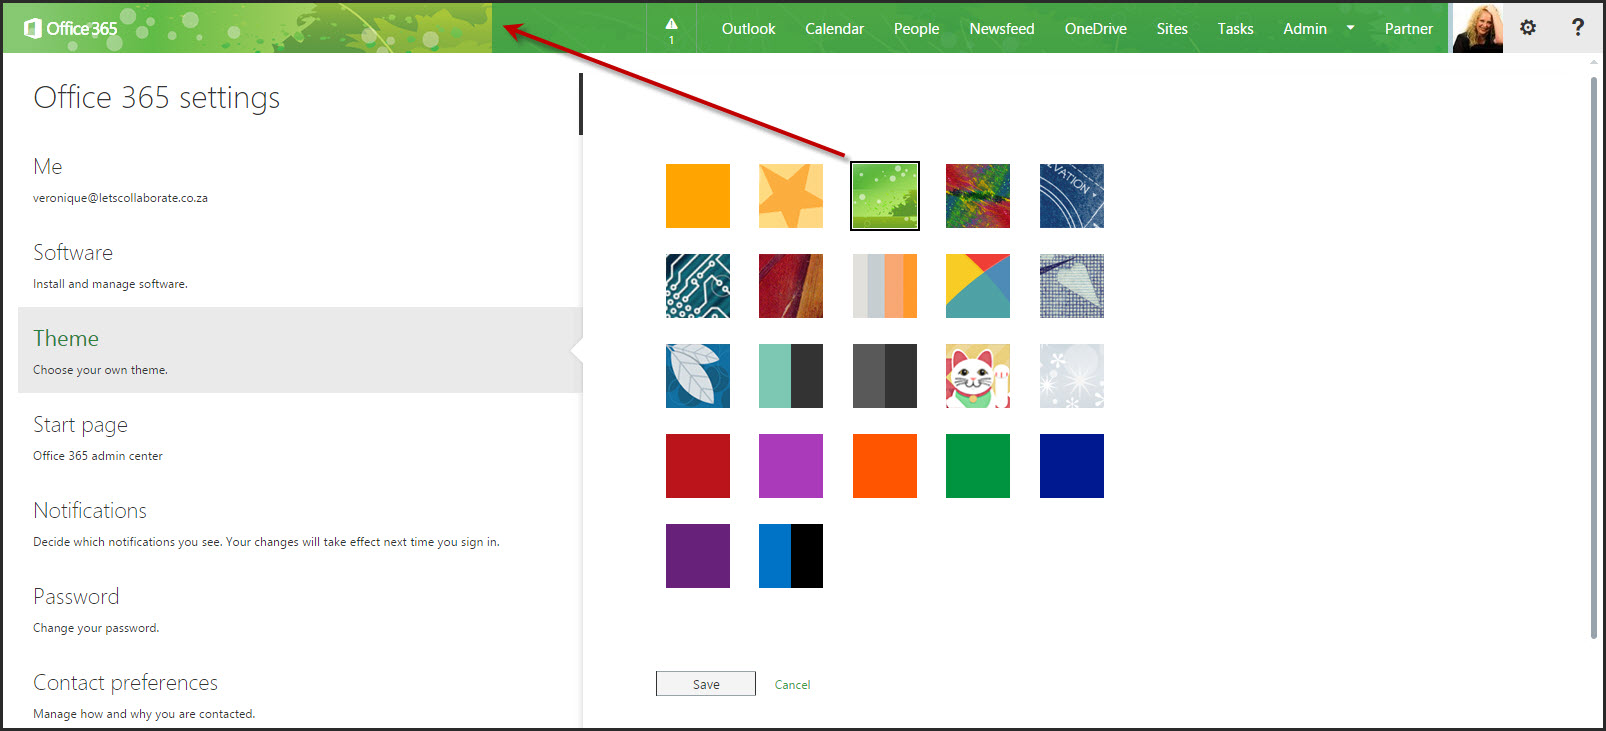Screen dimensions: 1606x731
Task: Open the Calendar navigation item
Action: coord(834,29)
